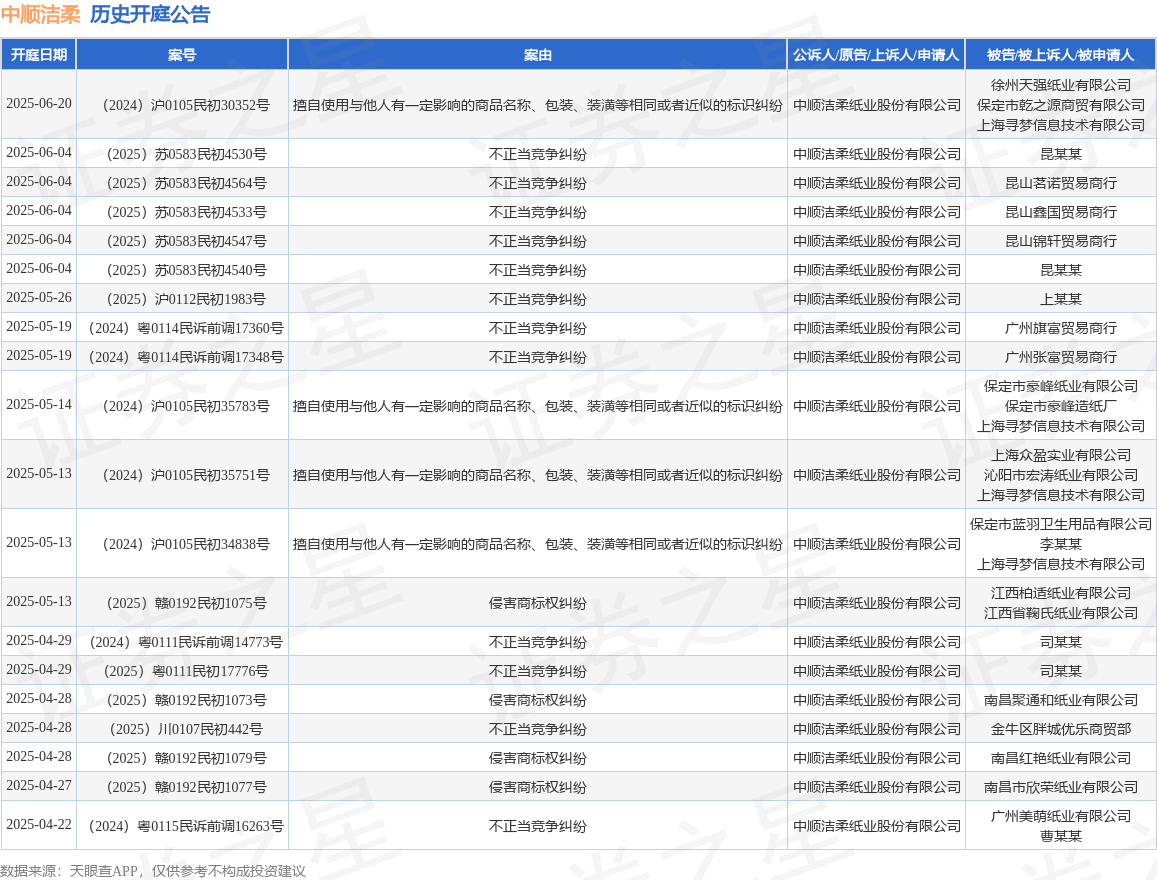This screenshot has width=1157, height=880.
Task: Select the date 2025-05-26
Action: click(x=39, y=298)
